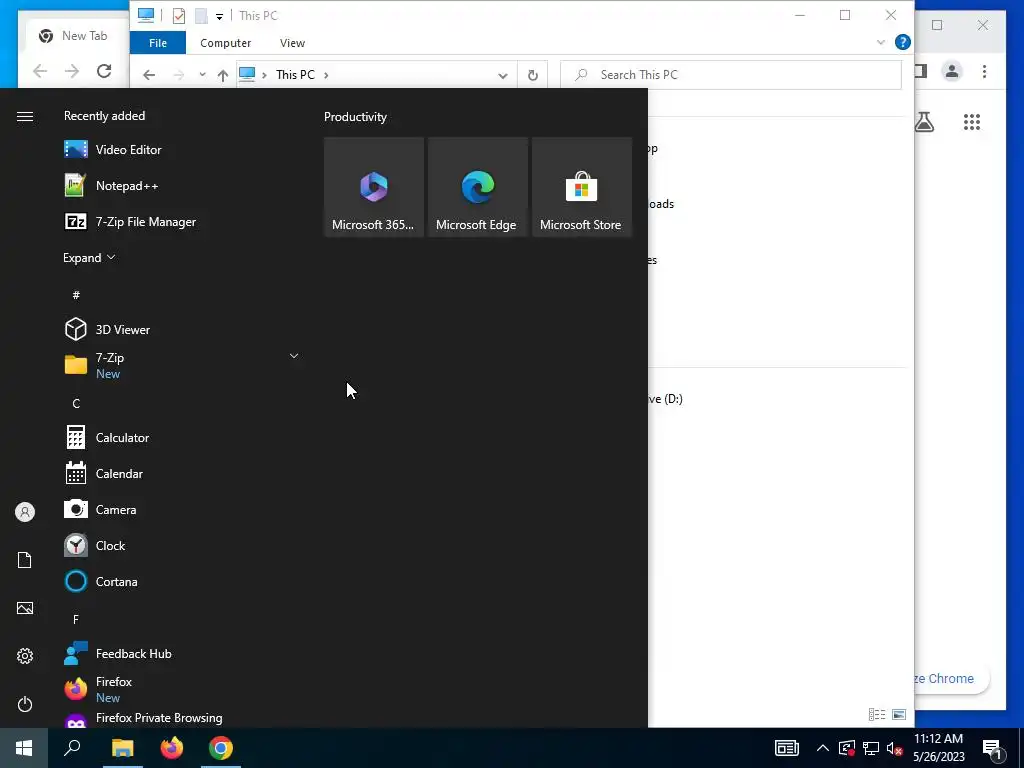Screen dimensions: 1024x768
Task: Open Quick Access Toolbar customize dropdown
Action: tap(219, 16)
